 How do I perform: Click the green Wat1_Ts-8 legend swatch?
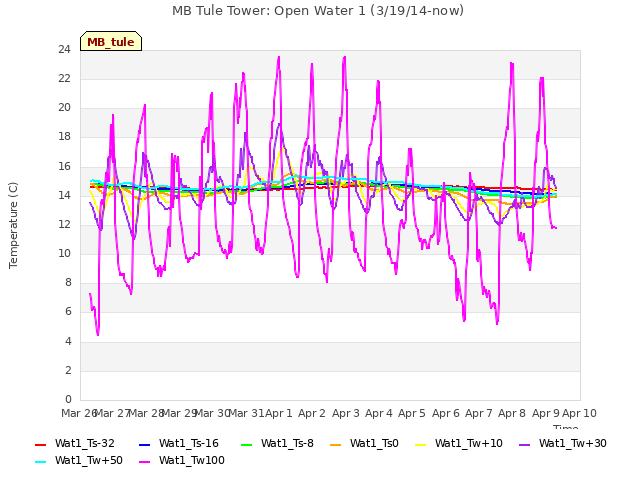pyautogui.click(x=247, y=444)
